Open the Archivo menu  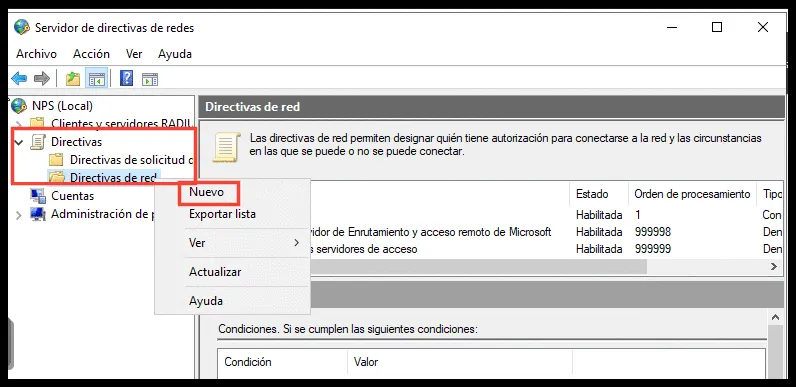pyautogui.click(x=37, y=54)
